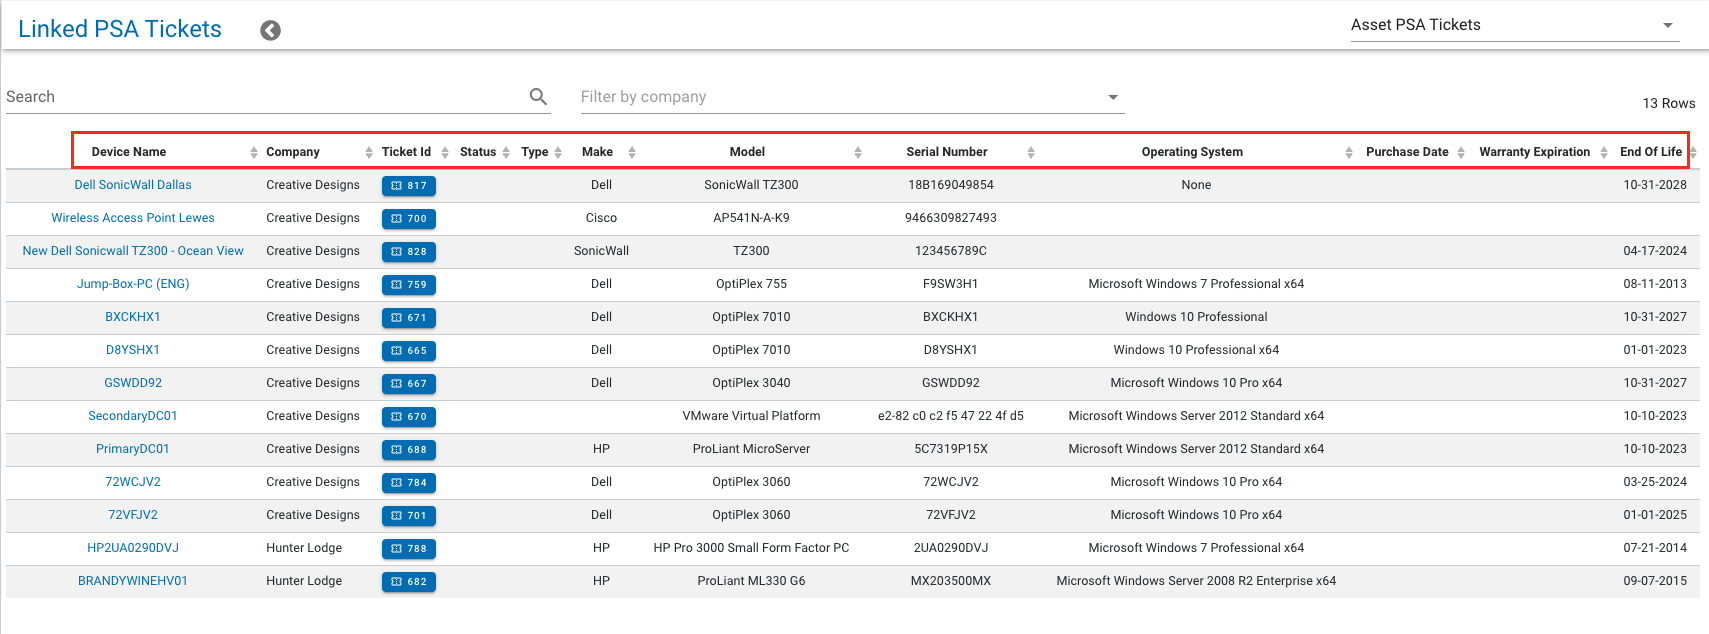
Task: Open SecondaryDC01 device link
Action: coord(133,416)
